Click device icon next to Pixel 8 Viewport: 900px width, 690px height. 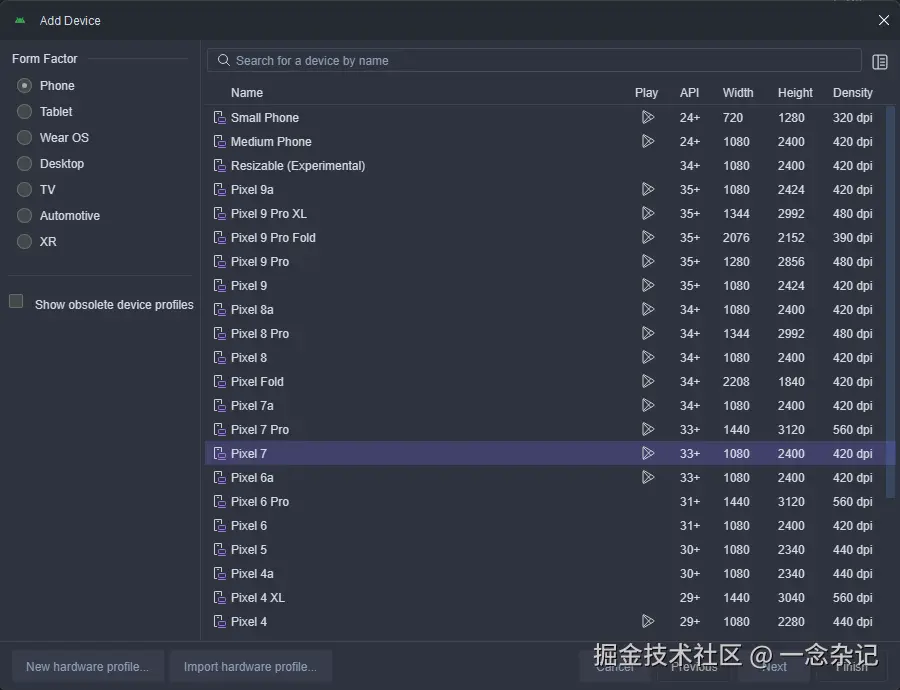pos(219,358)
